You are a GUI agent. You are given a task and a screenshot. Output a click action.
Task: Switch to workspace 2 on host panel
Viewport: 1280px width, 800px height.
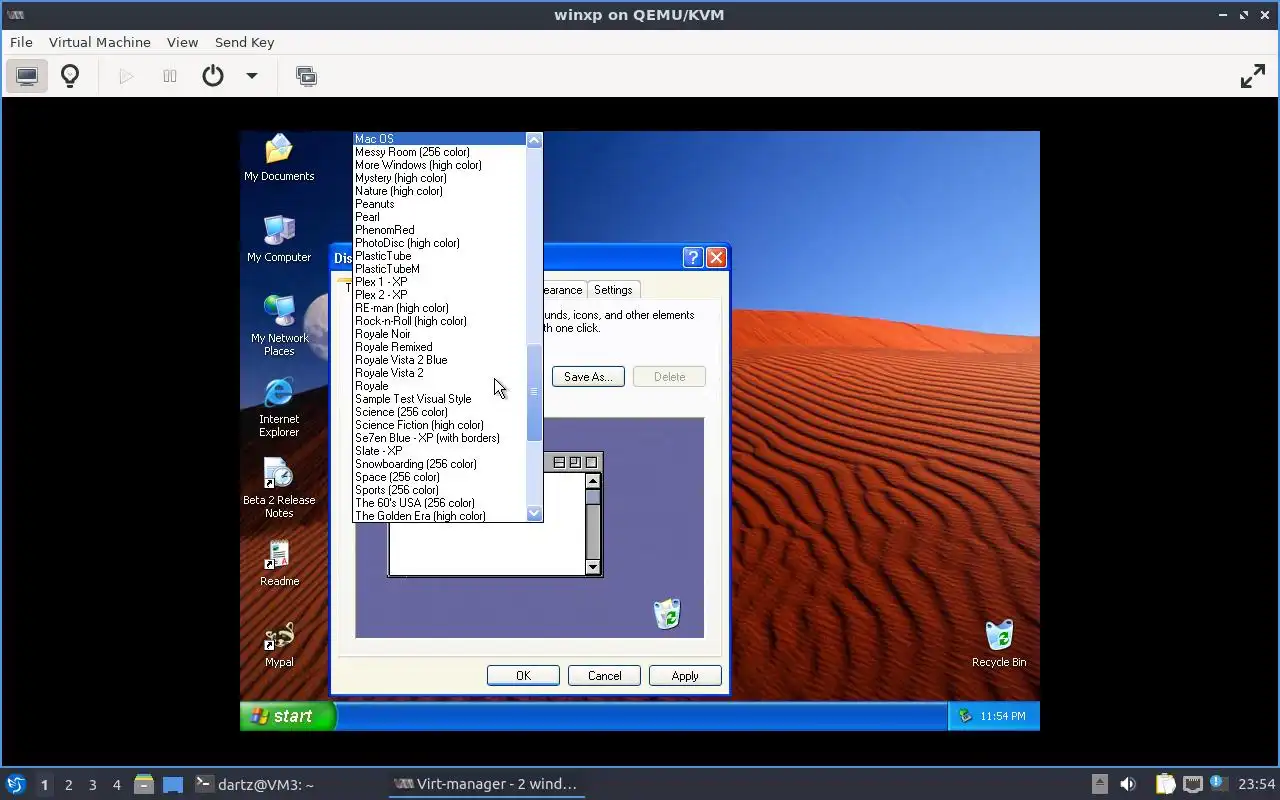69,785
